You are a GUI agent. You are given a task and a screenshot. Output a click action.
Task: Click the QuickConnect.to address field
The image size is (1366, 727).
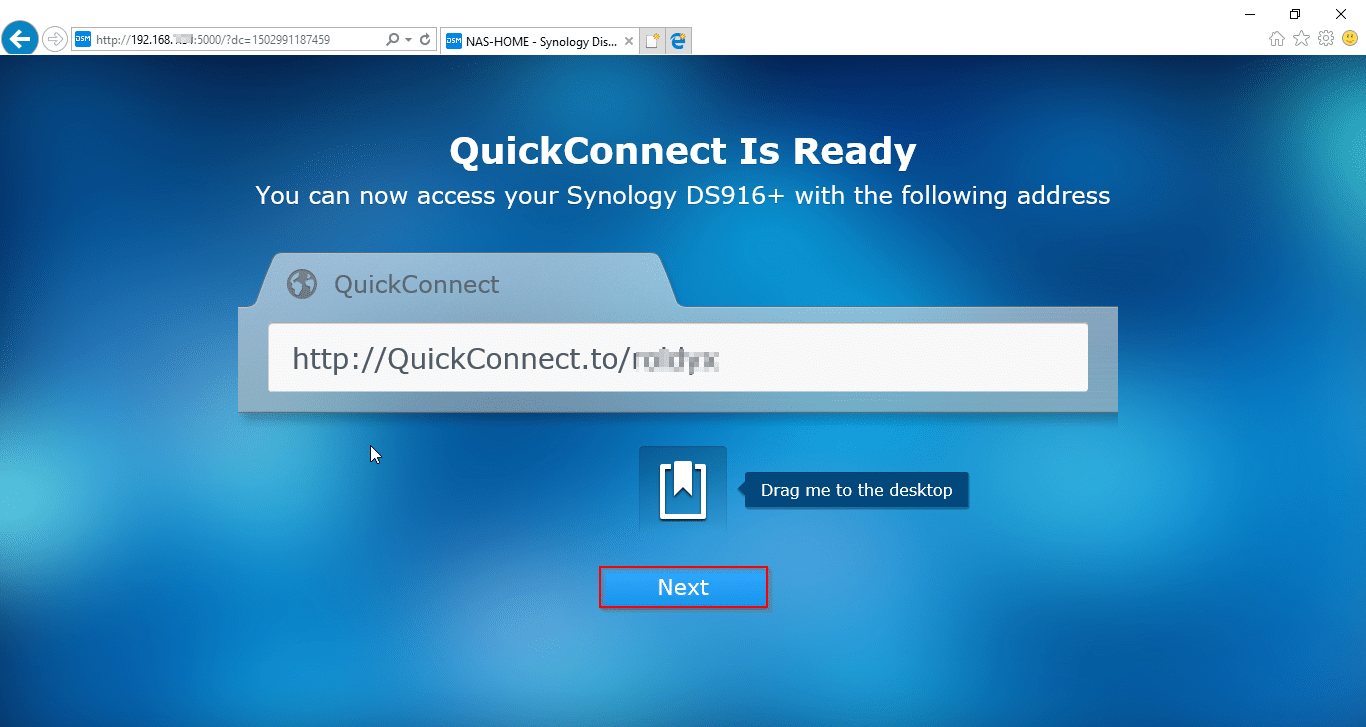678,357
